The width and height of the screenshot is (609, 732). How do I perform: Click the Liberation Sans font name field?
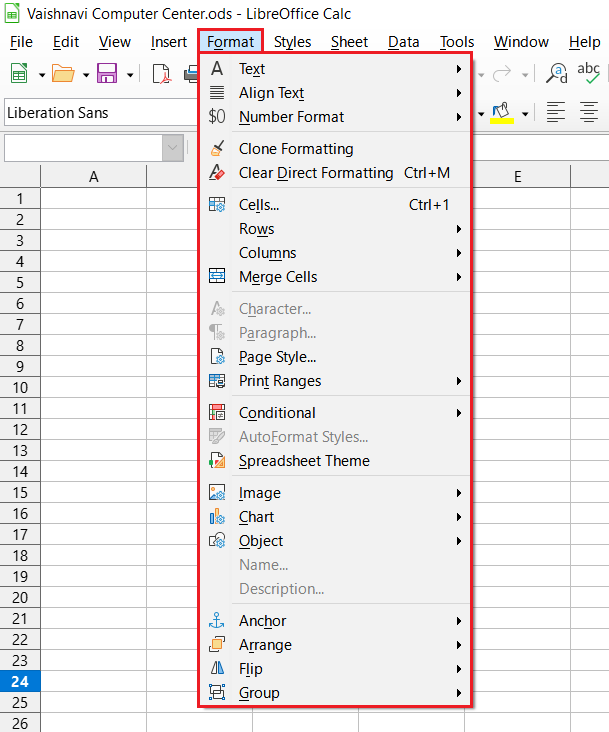[101, 113]
